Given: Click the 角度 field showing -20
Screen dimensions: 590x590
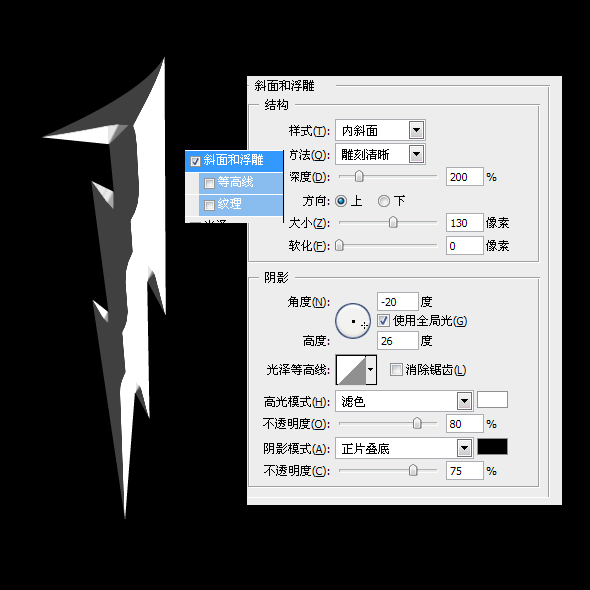Looking at the screenshot, I should pyautogui.click(x=398, y=302).
